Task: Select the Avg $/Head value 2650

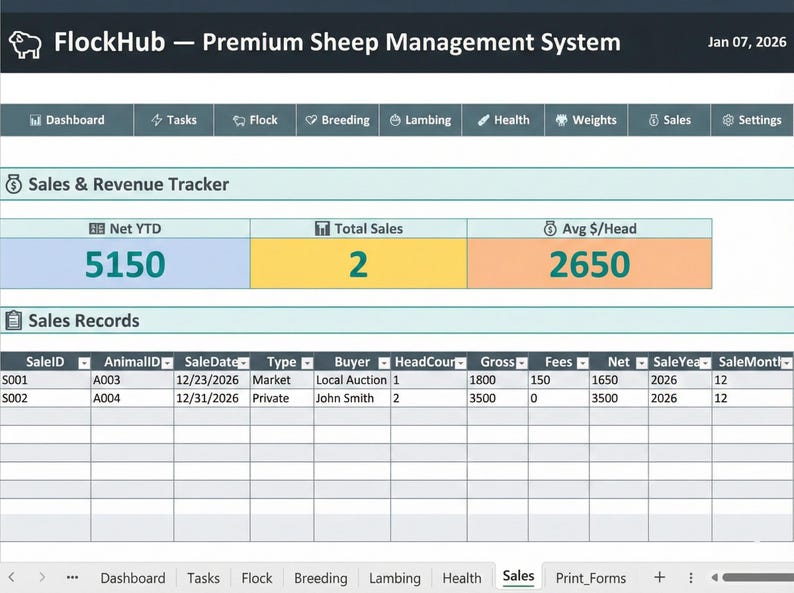Action: (589, 264)
